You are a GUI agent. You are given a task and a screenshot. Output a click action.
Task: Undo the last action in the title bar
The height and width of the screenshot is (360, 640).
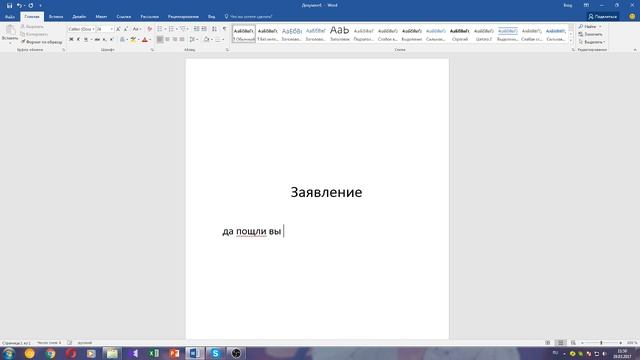(x=19, y=5)
